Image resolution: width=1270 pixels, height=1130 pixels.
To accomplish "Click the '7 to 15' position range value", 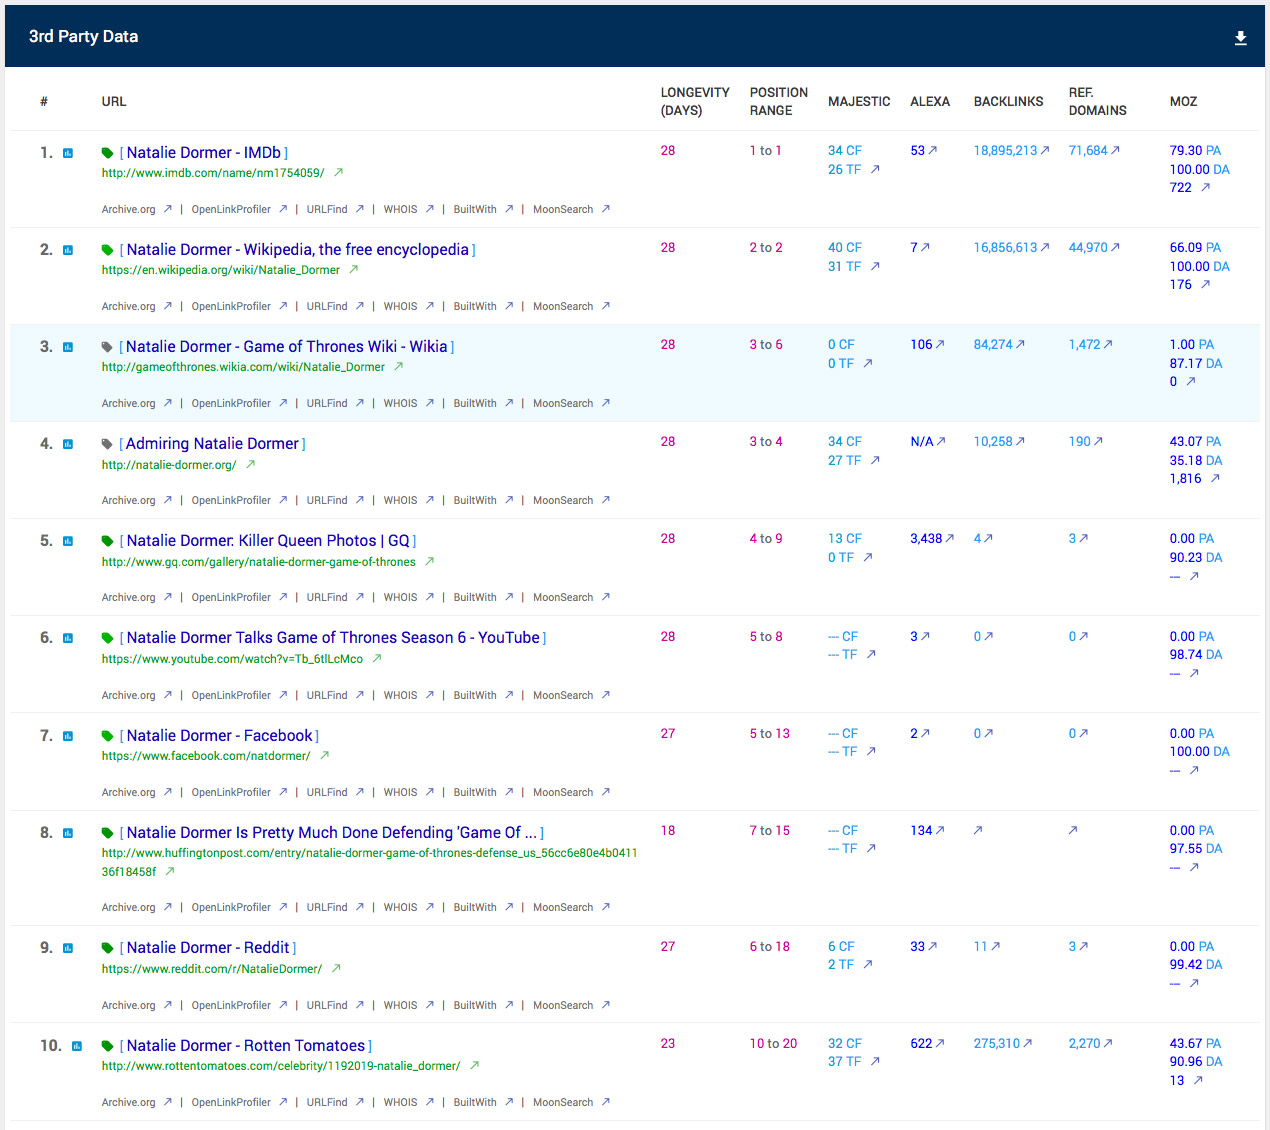I will point(770,830).
